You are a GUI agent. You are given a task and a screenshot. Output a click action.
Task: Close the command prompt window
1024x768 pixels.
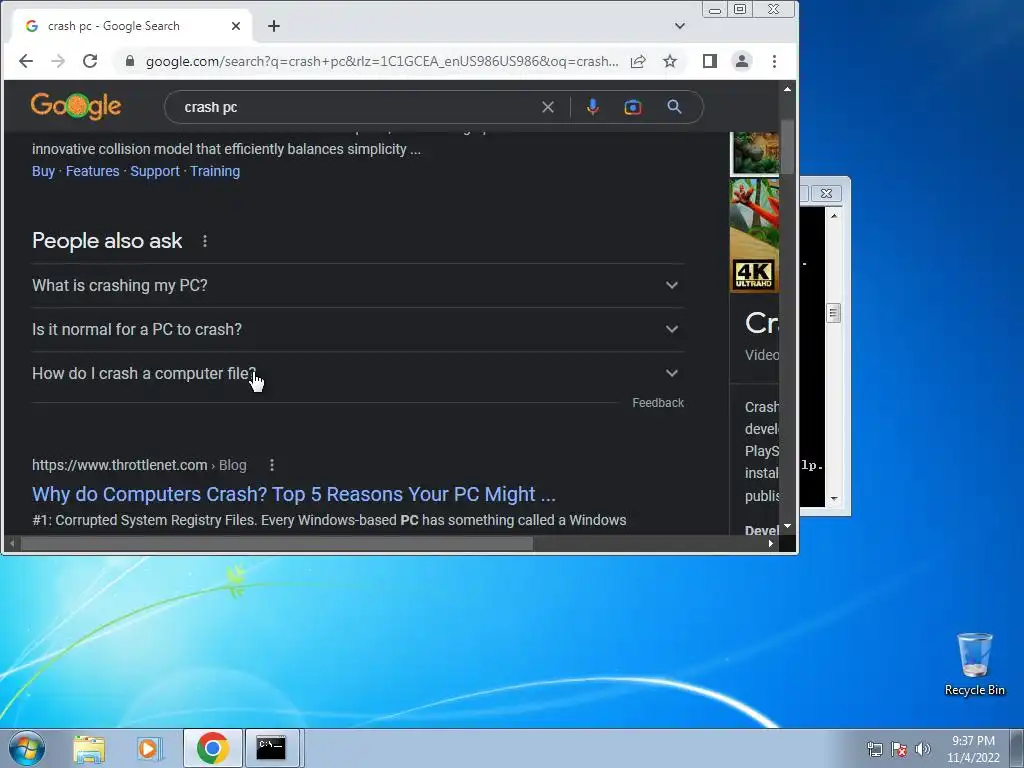[x=826, y=193]
